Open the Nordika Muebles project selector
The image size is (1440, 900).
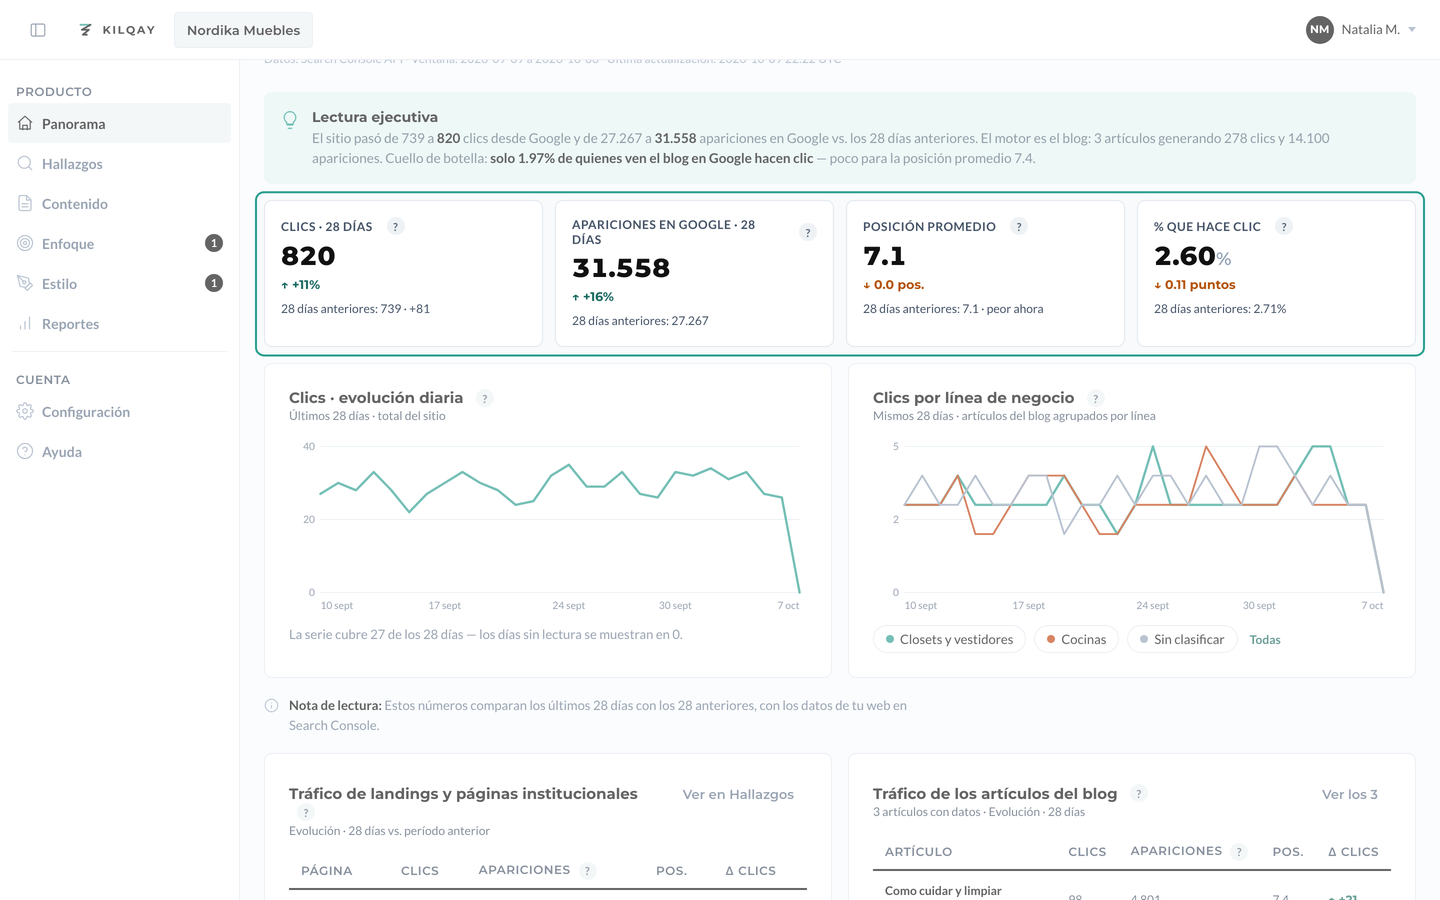[243, 30]
